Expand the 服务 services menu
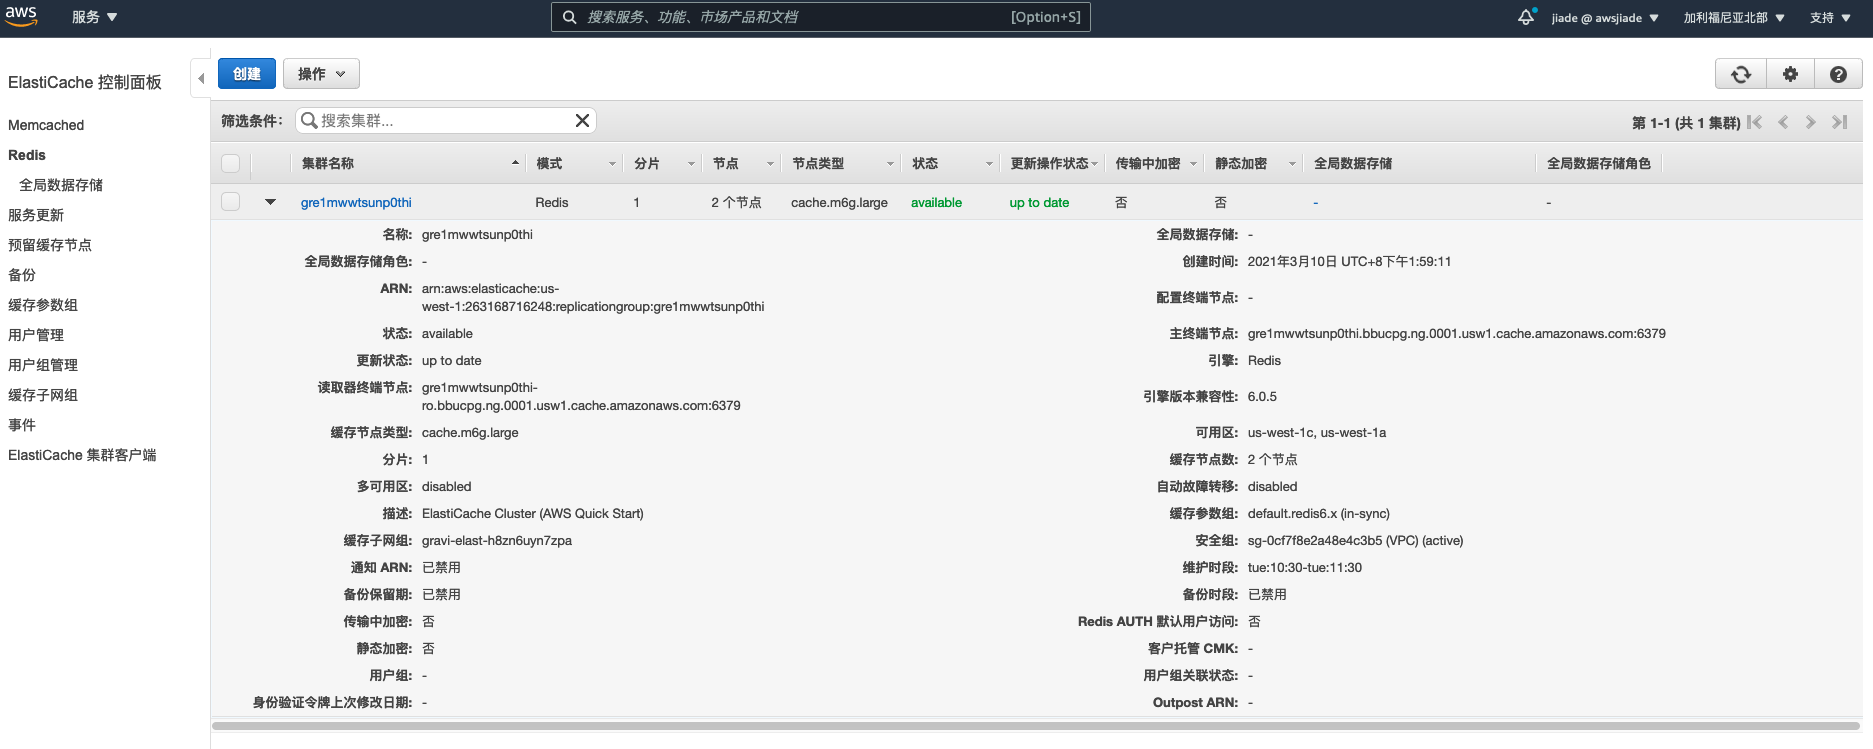This screenshot has width=1873, height=749. click(94, 17)
